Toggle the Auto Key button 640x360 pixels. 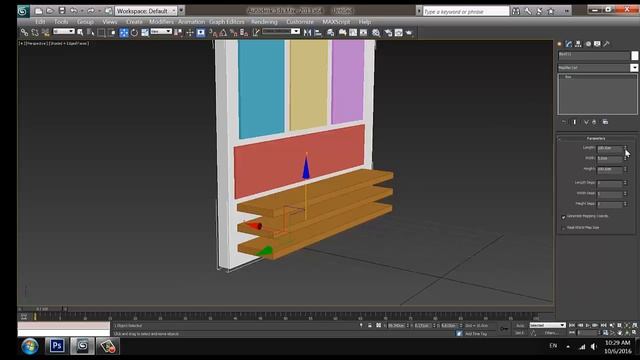tap(520, 325)
